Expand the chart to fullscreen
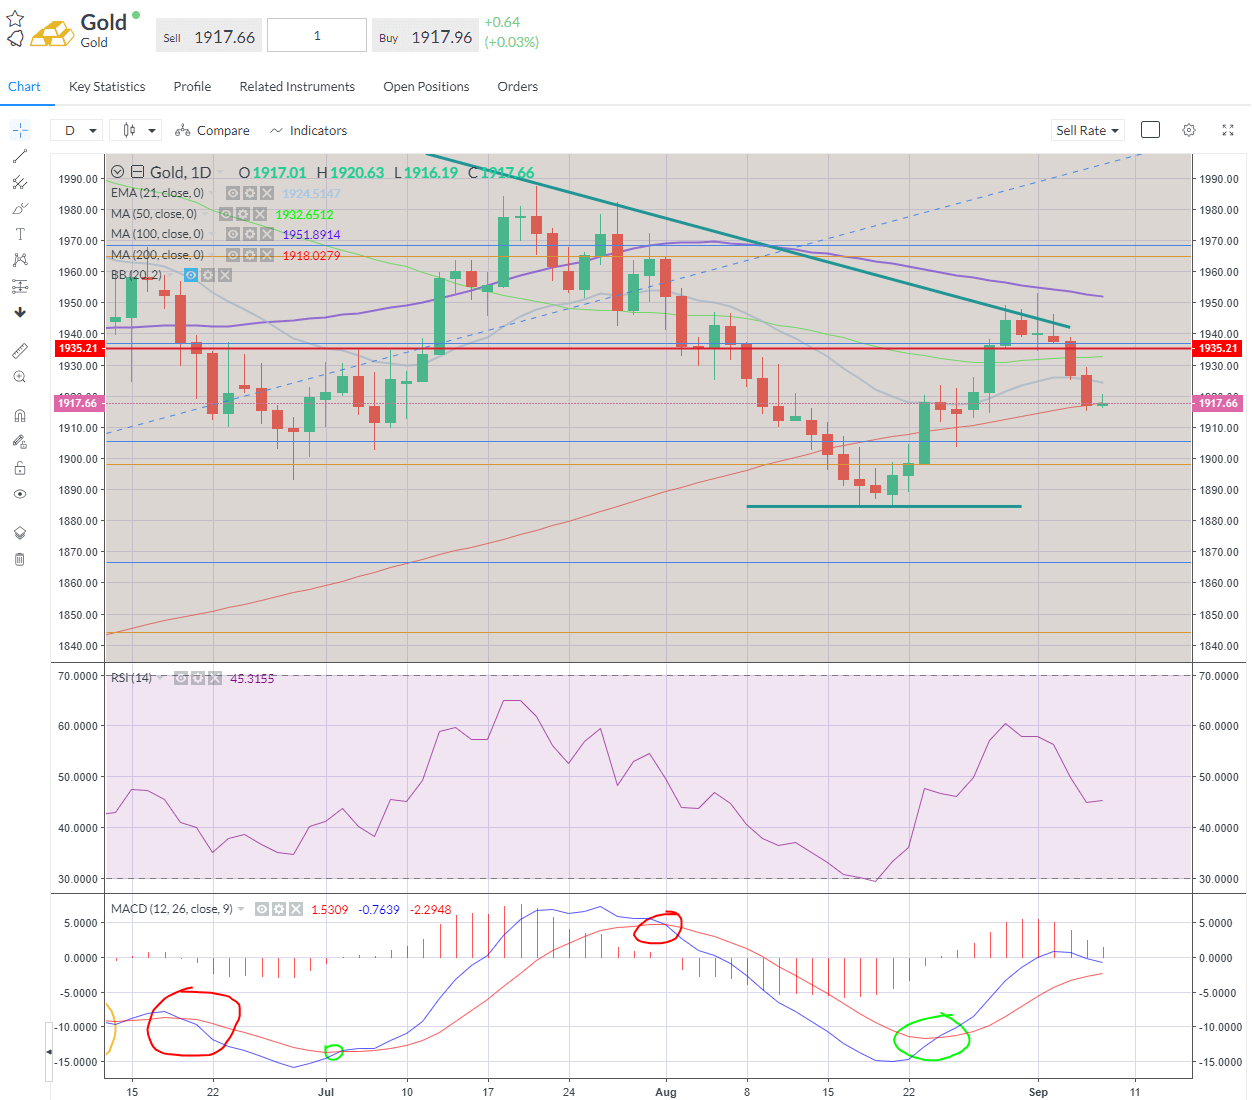Image resolution: width=1252 pixels, height=1100 pixels. pos(1228,130)
